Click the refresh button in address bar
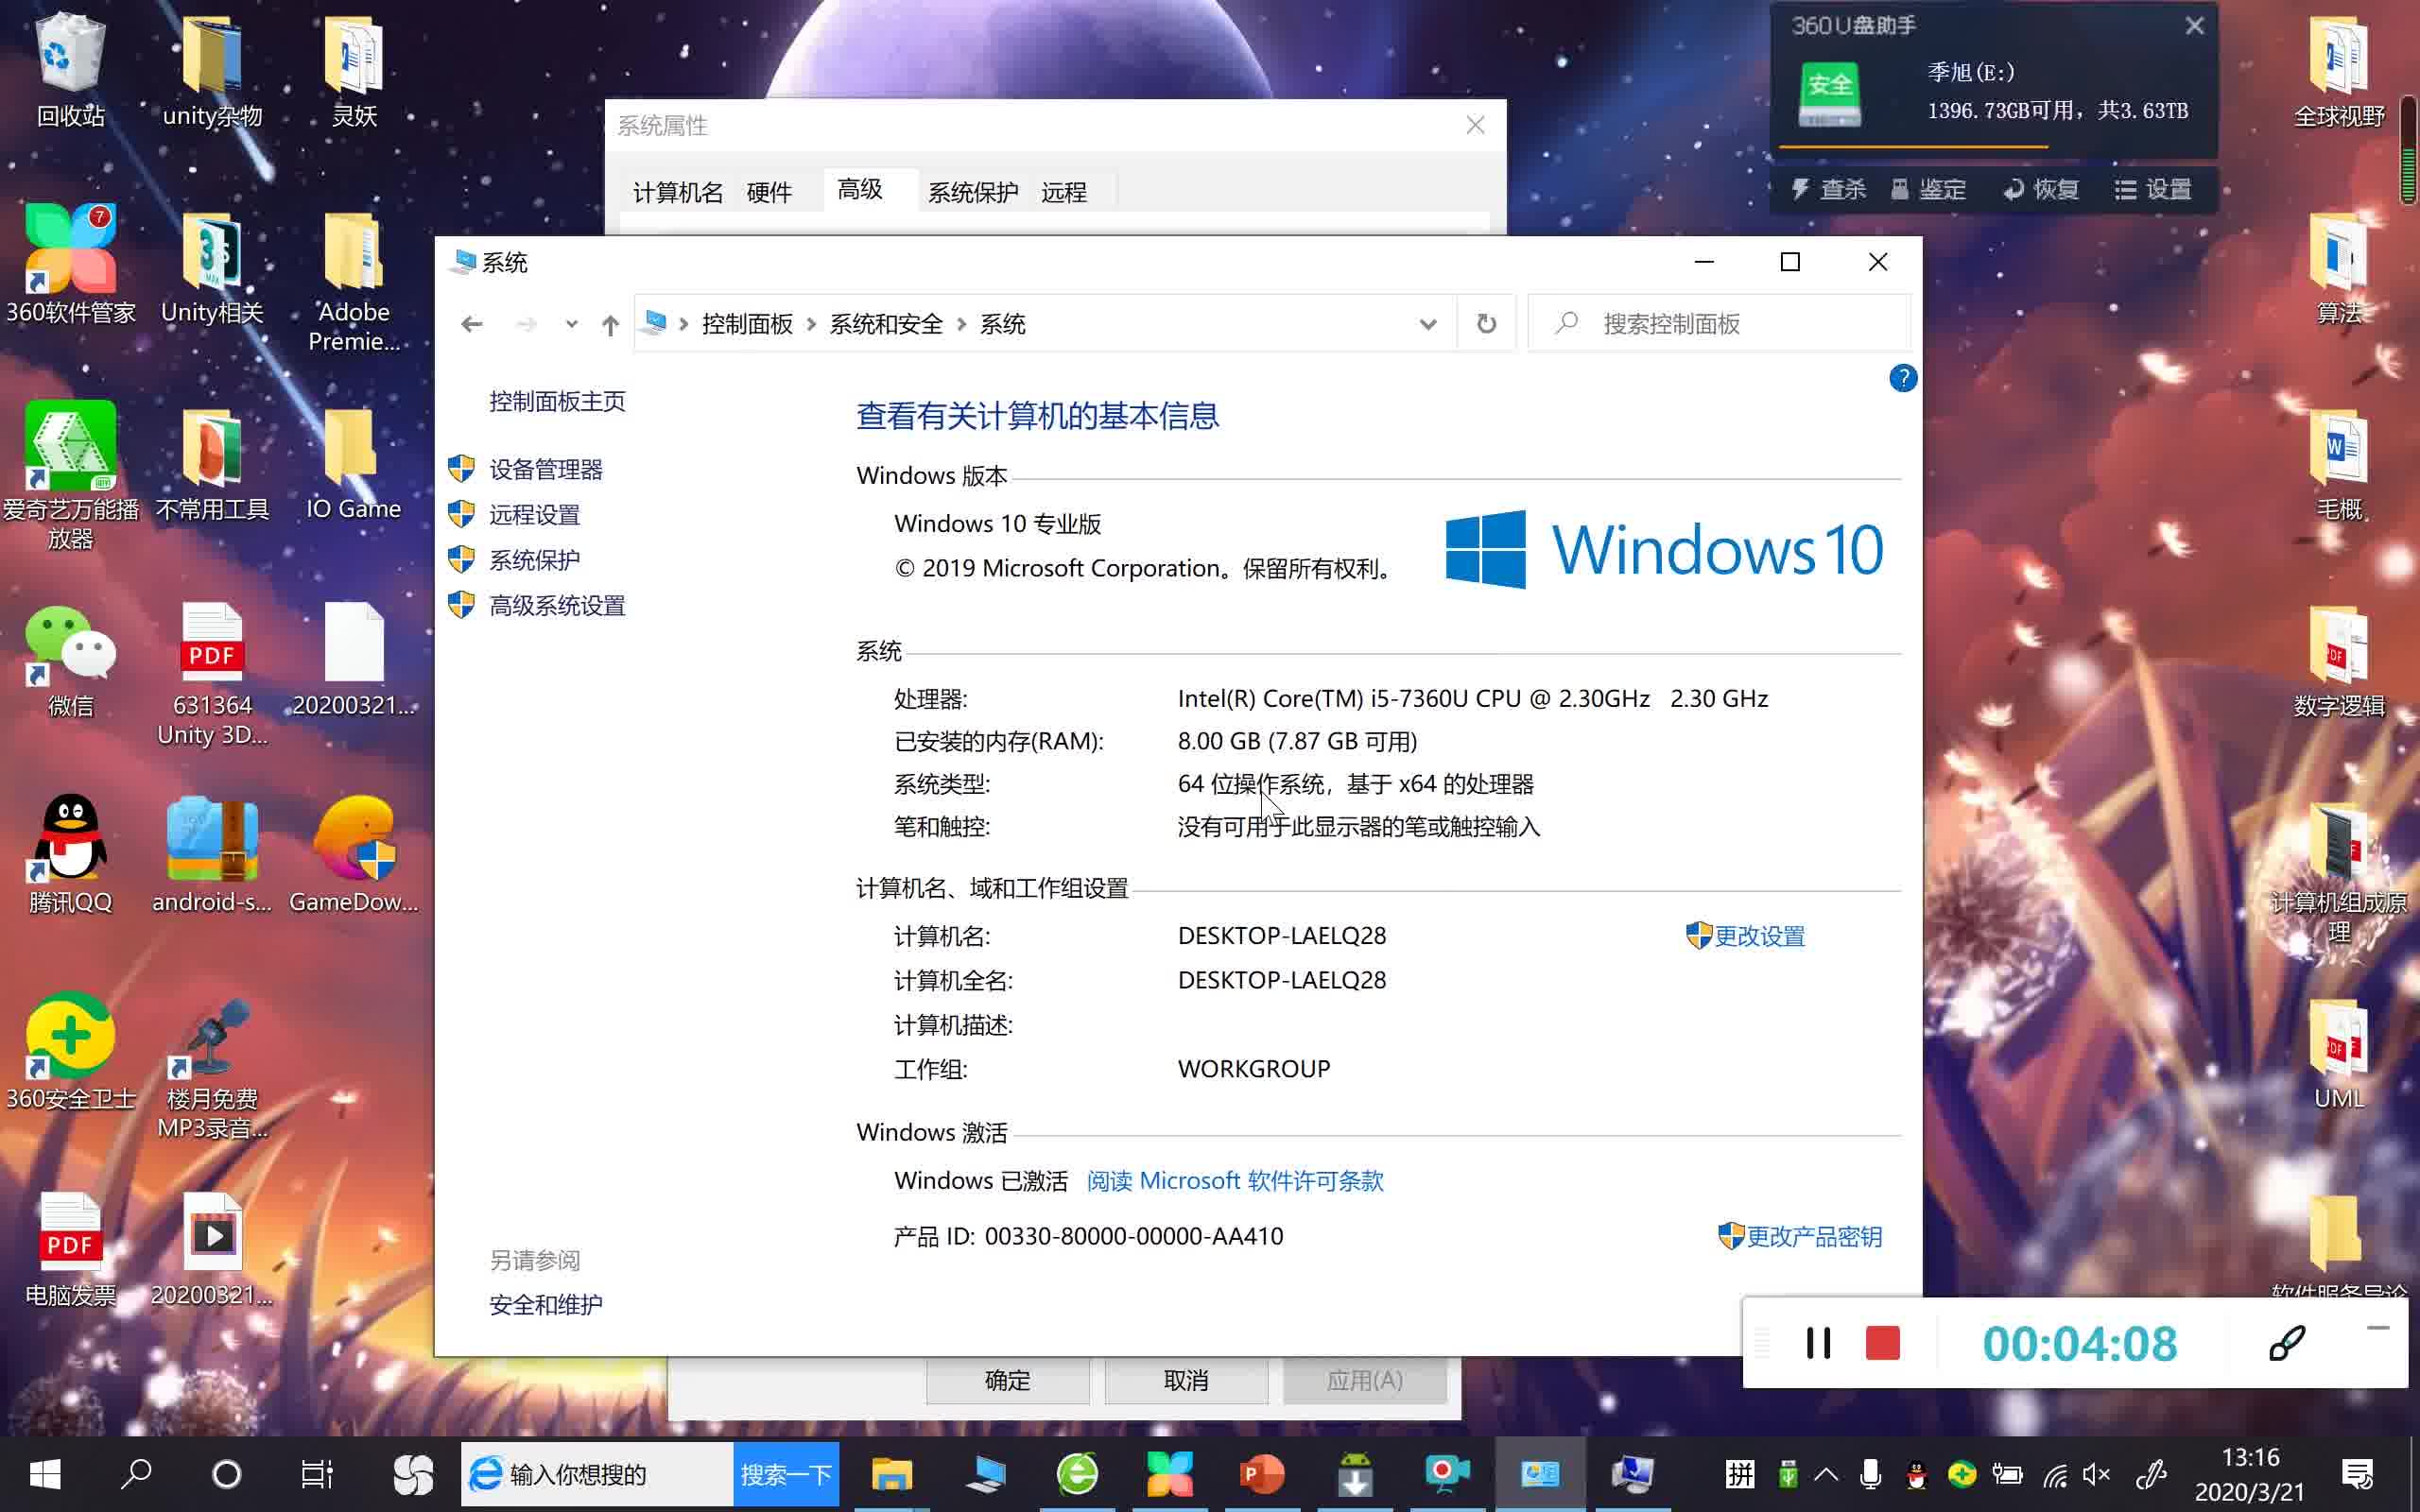The width and height of the screenshot is (2420, 1512). point(1486,323)
